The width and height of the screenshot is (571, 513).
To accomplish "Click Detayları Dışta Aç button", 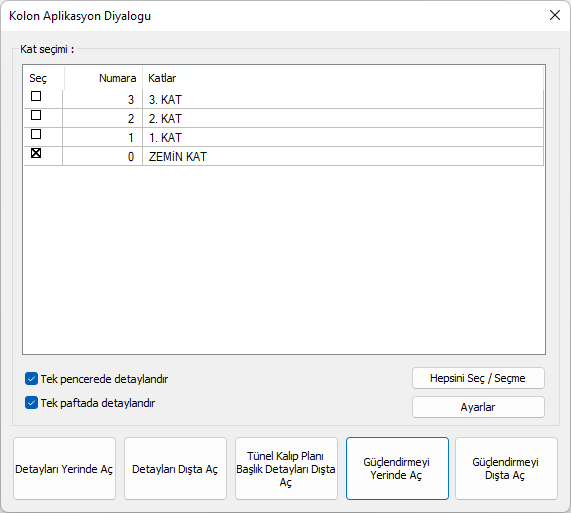I will pos(175,469).
